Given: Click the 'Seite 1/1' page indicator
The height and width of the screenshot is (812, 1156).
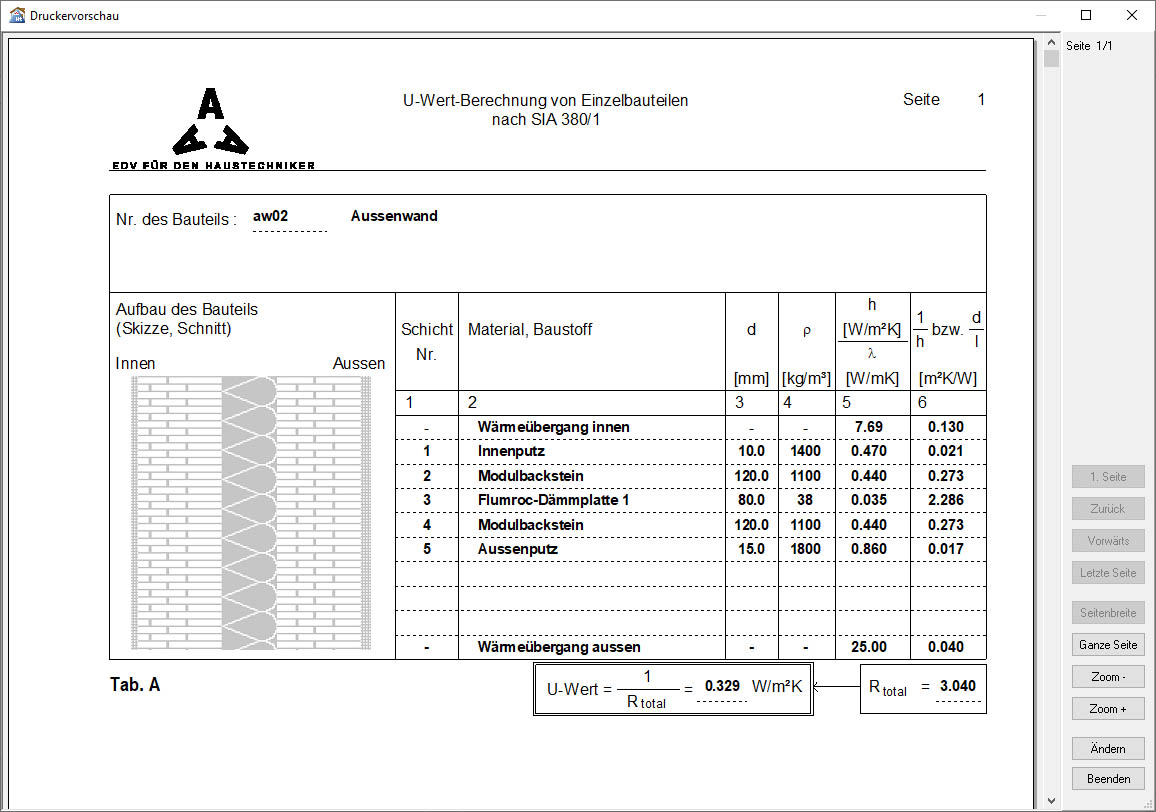Looking at the screenshot, I should coord(1089,46).
